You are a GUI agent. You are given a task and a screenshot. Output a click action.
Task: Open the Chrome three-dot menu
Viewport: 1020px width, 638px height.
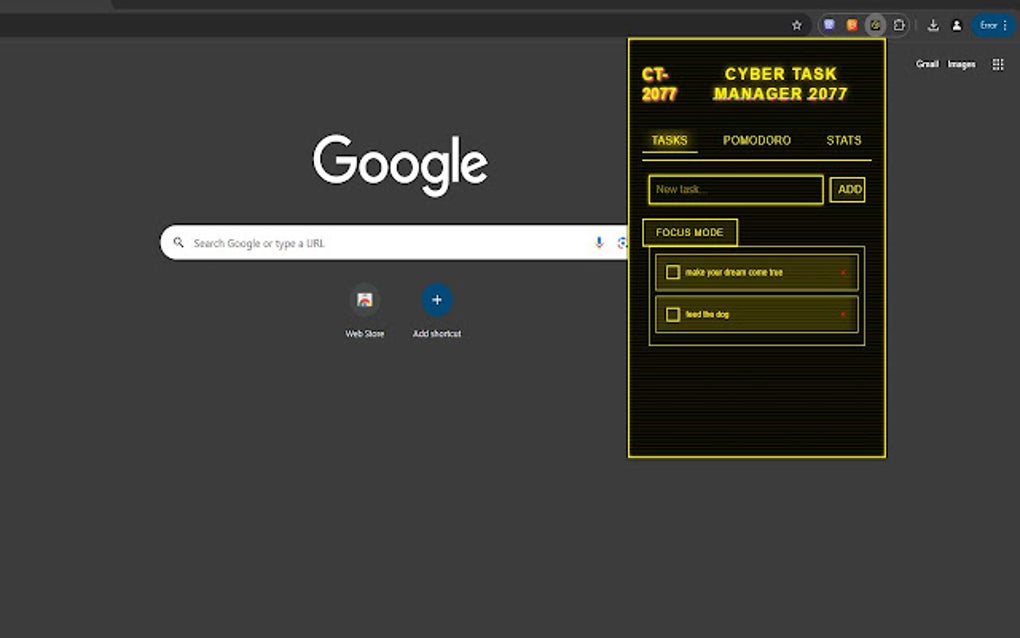click(1008, 25)
